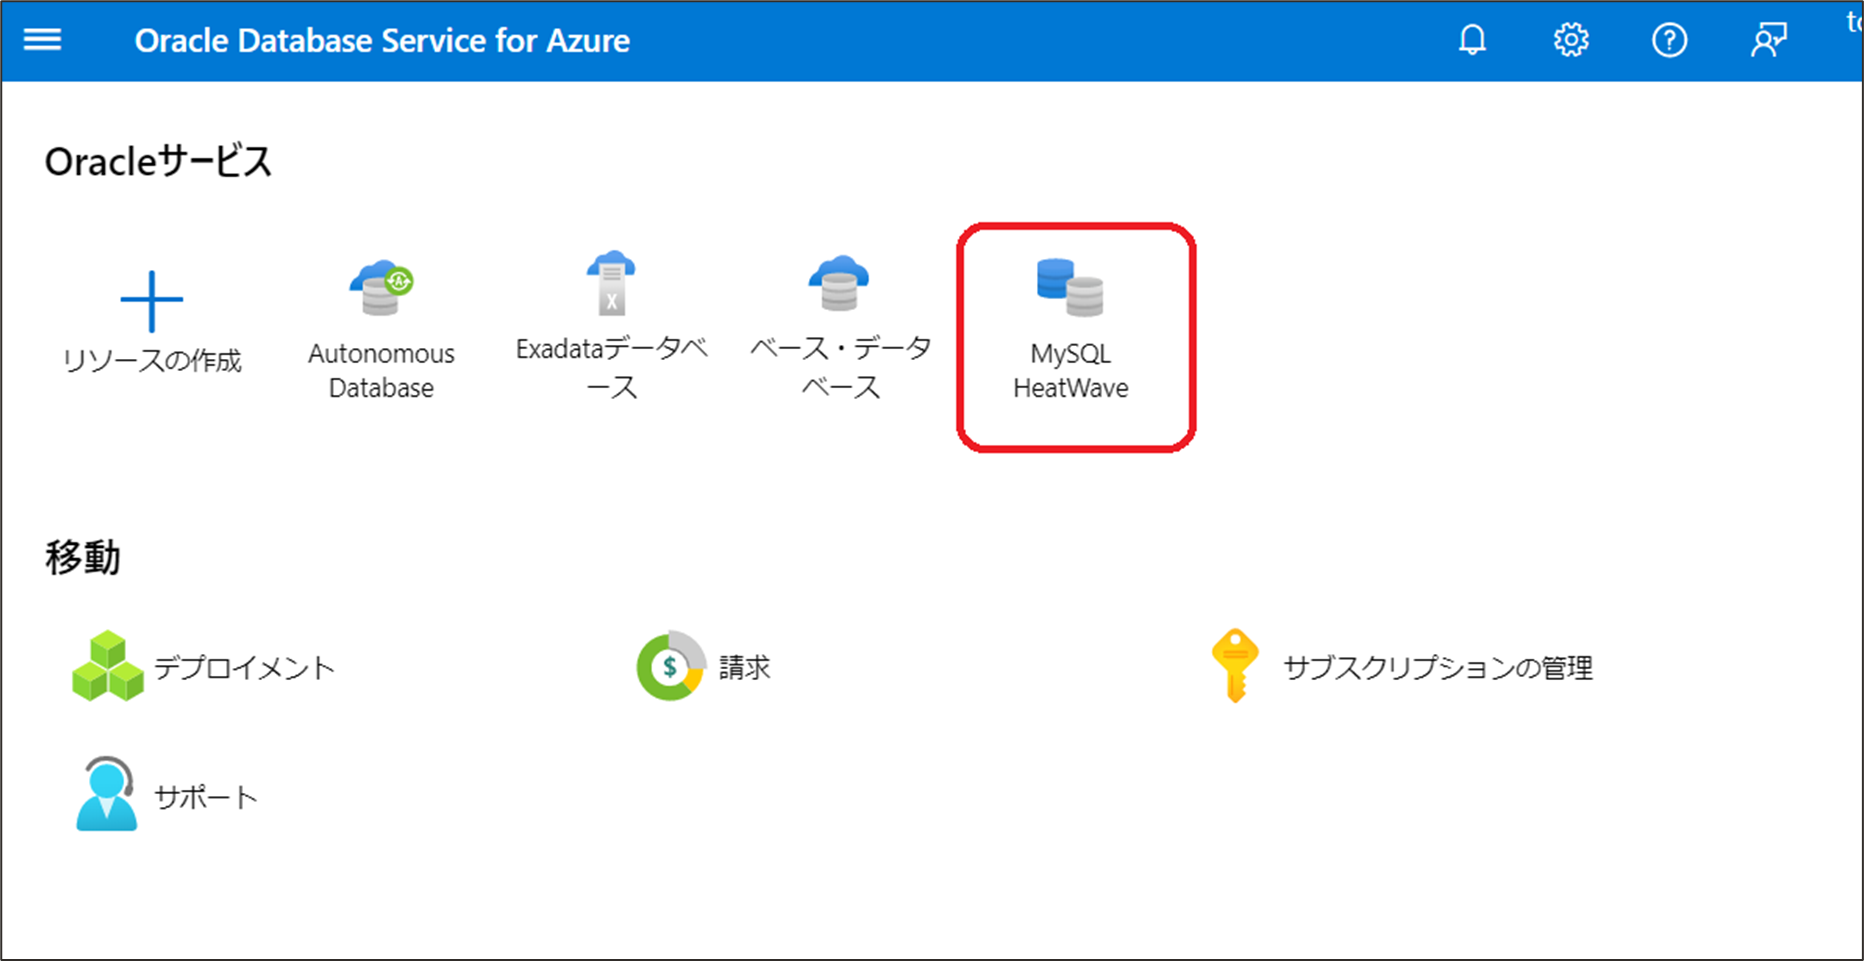Image resolution: width=1864 pixels, height=961 pixels.
Task: Open the ベース・データベース label link
Action: (840, 367)
